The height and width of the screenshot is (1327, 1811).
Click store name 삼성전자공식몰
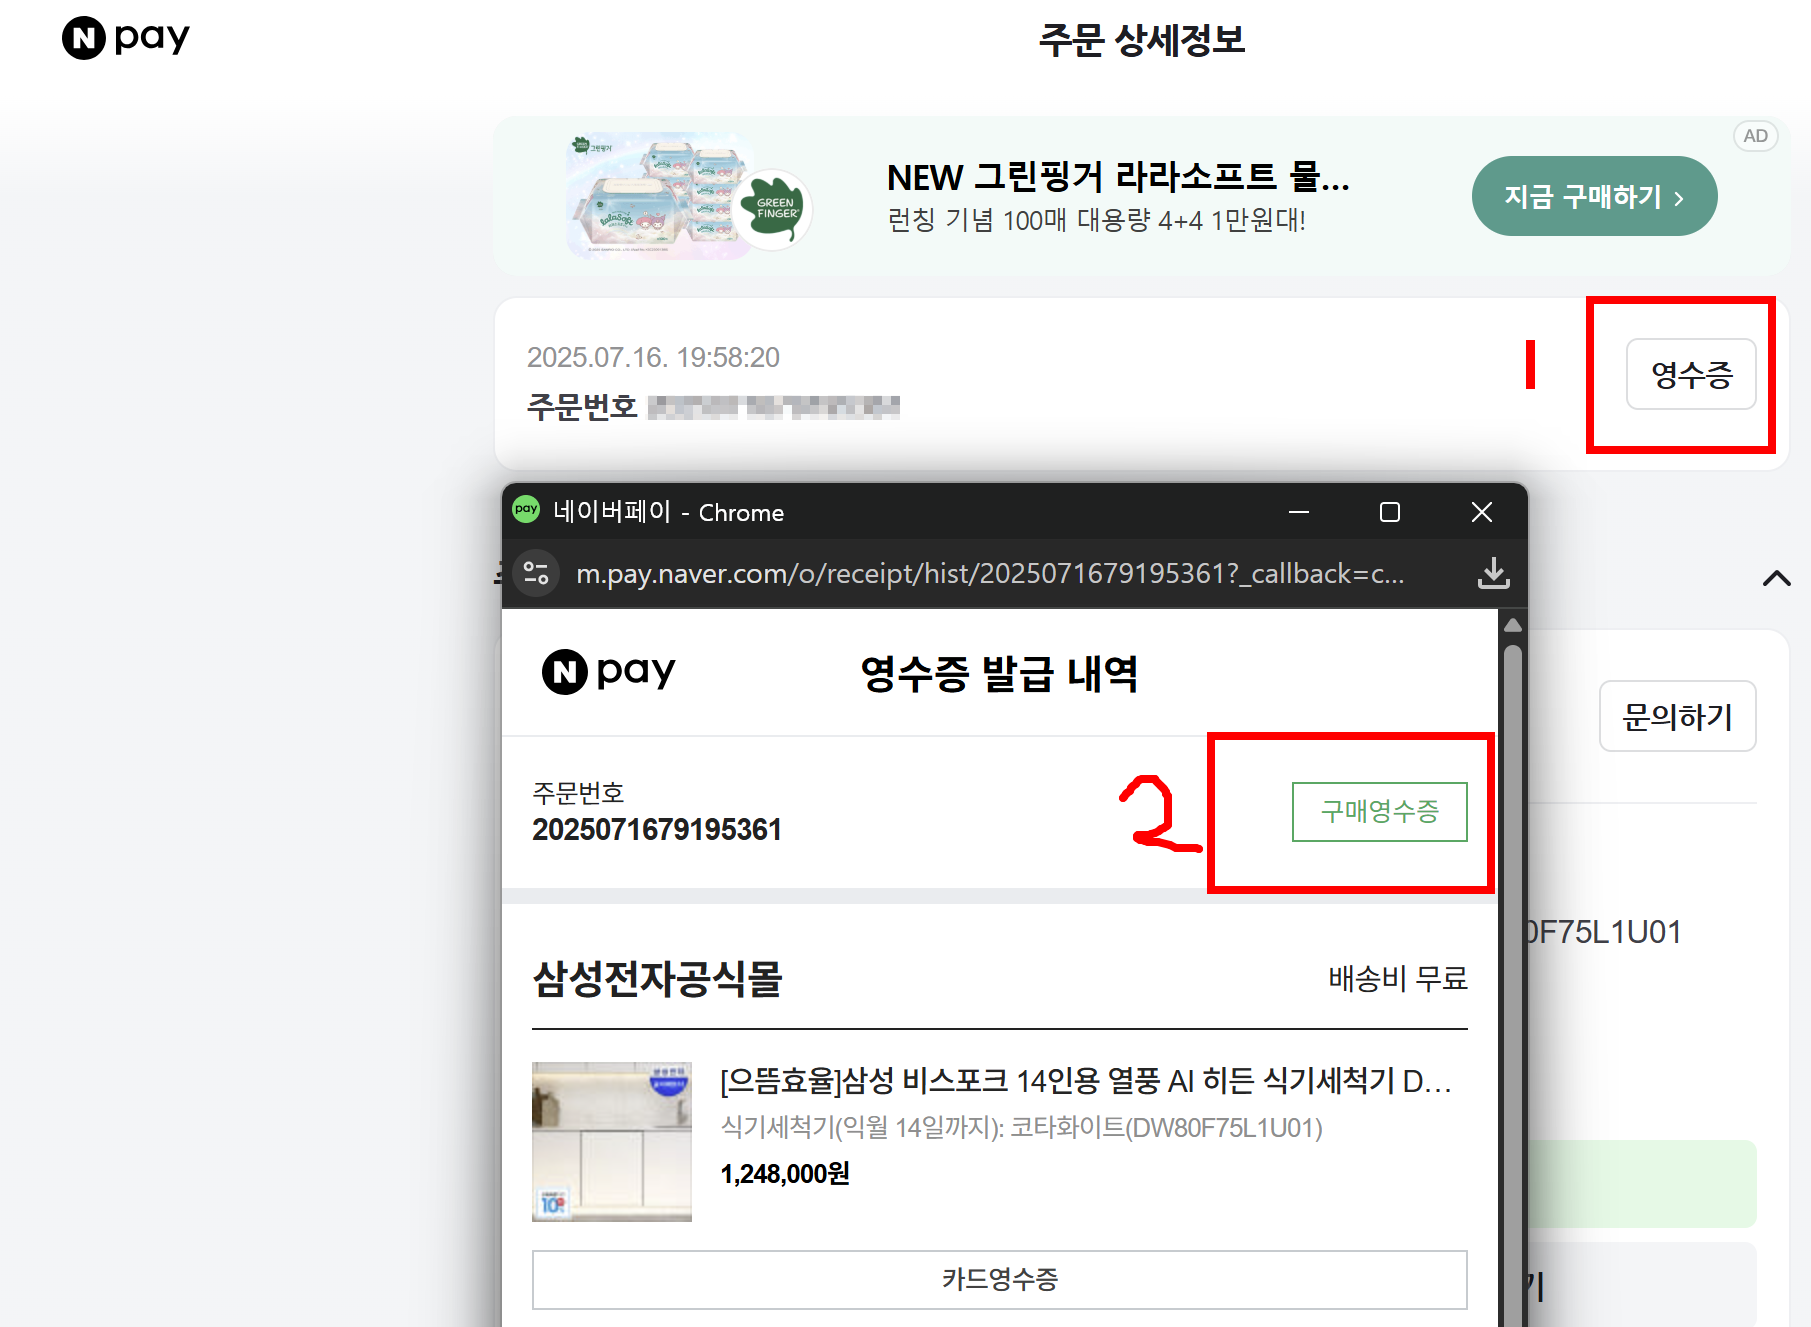(x=657, y=978)
